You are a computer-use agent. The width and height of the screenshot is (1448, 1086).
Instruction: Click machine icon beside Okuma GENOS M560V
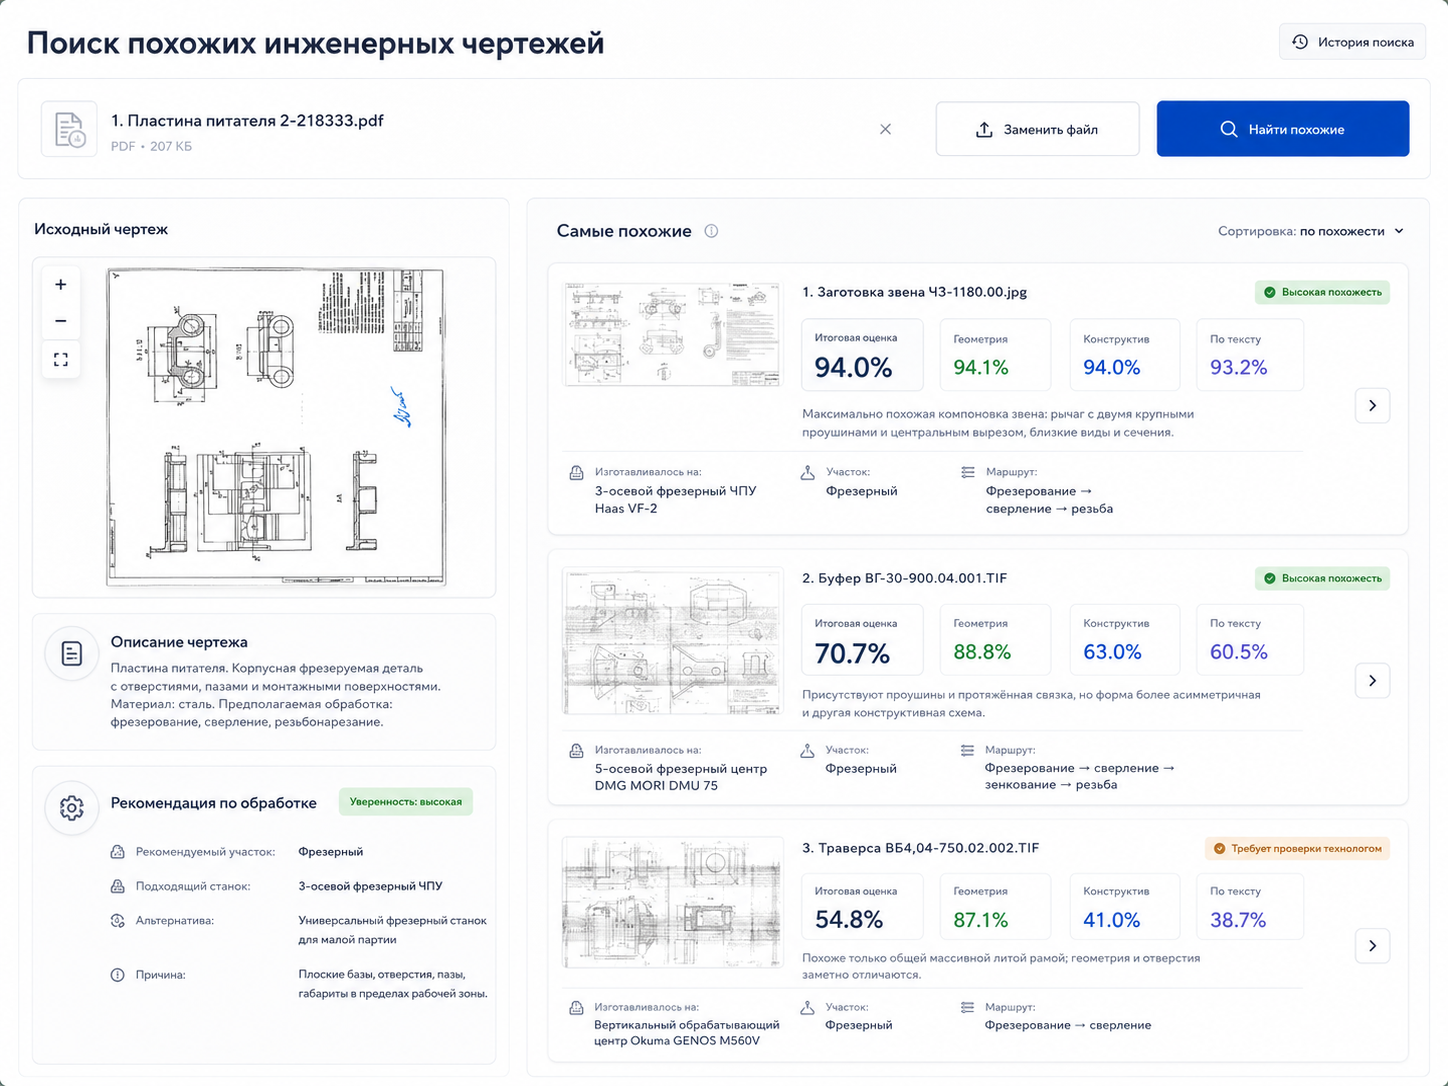[x=576, y=1008]
